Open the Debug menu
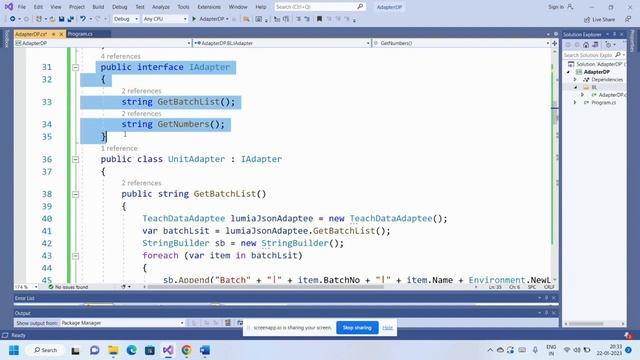 click(120, 7)
